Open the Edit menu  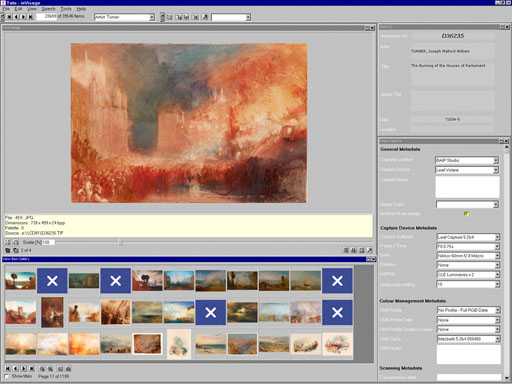[x=19, y=9]
